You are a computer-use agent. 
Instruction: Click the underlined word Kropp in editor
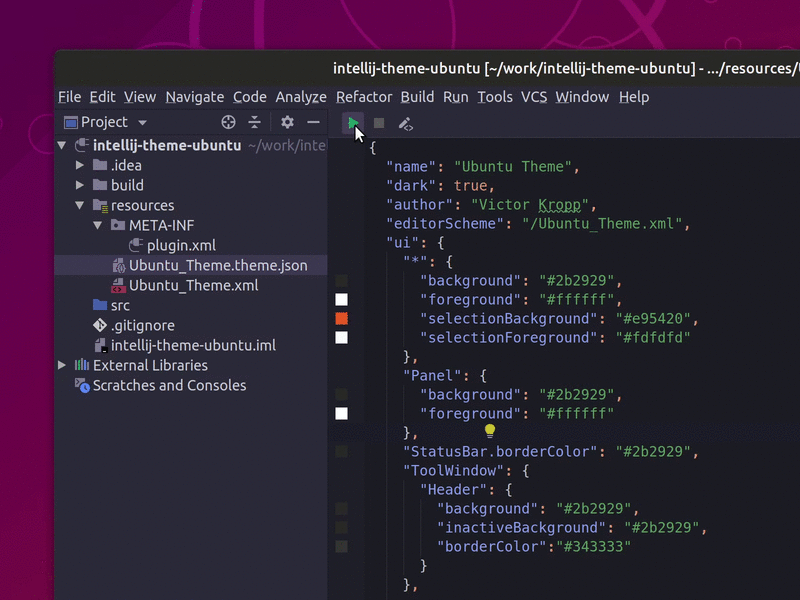560,205
